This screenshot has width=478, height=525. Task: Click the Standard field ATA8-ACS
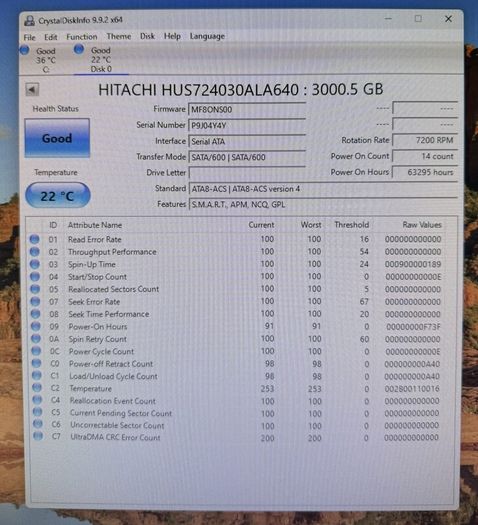point(323,189)
